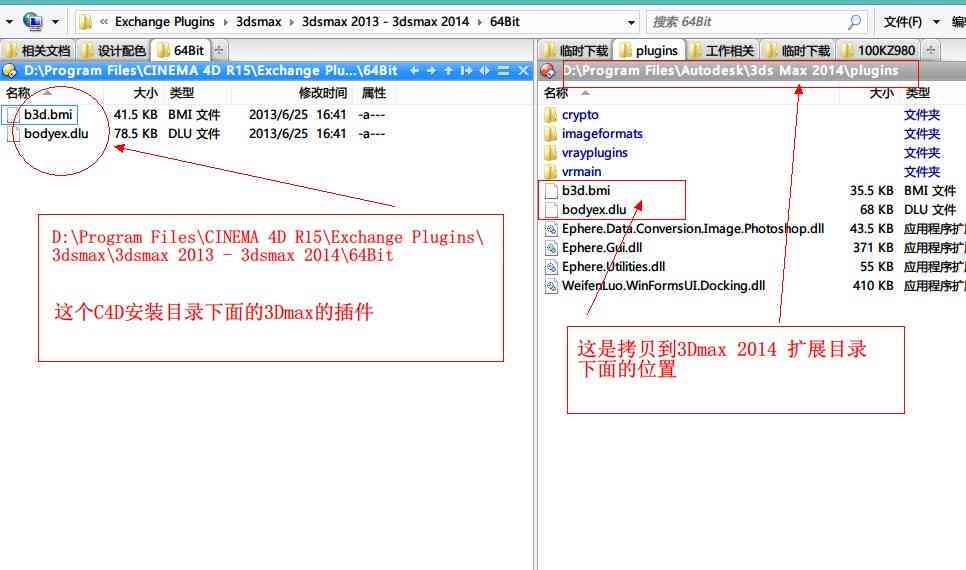Switch to the 工作相关 tab

pyautogui.click(x=723, y=51)
